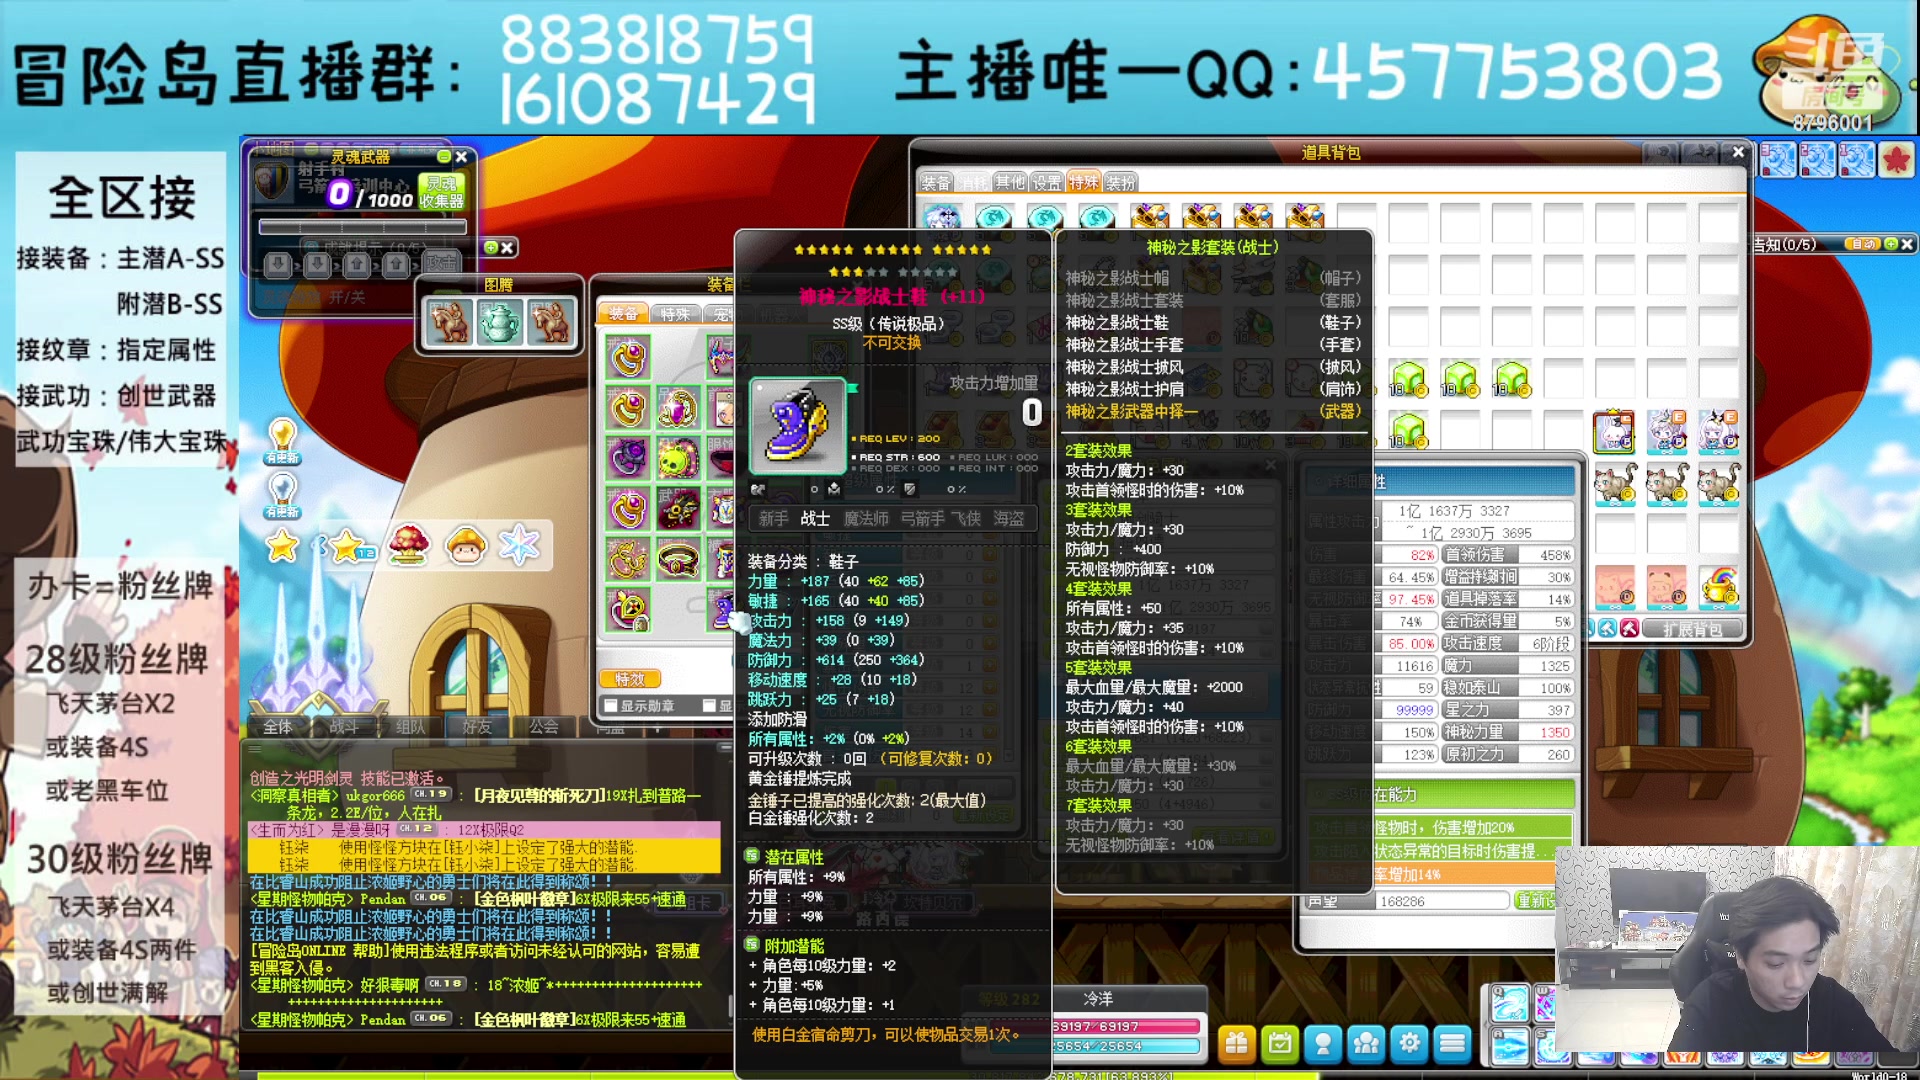Select the gold belt equipment slot
1920x1080 pixels.
click(679, 561)
